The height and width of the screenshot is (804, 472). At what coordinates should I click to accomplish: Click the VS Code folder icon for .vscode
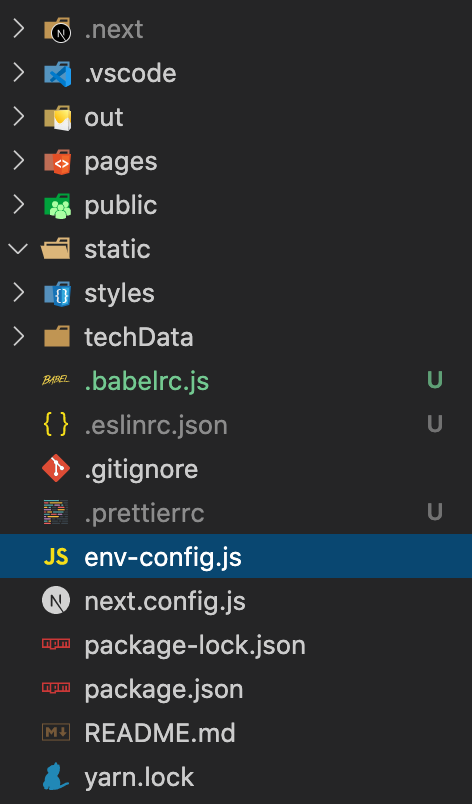tap(57, 73)
